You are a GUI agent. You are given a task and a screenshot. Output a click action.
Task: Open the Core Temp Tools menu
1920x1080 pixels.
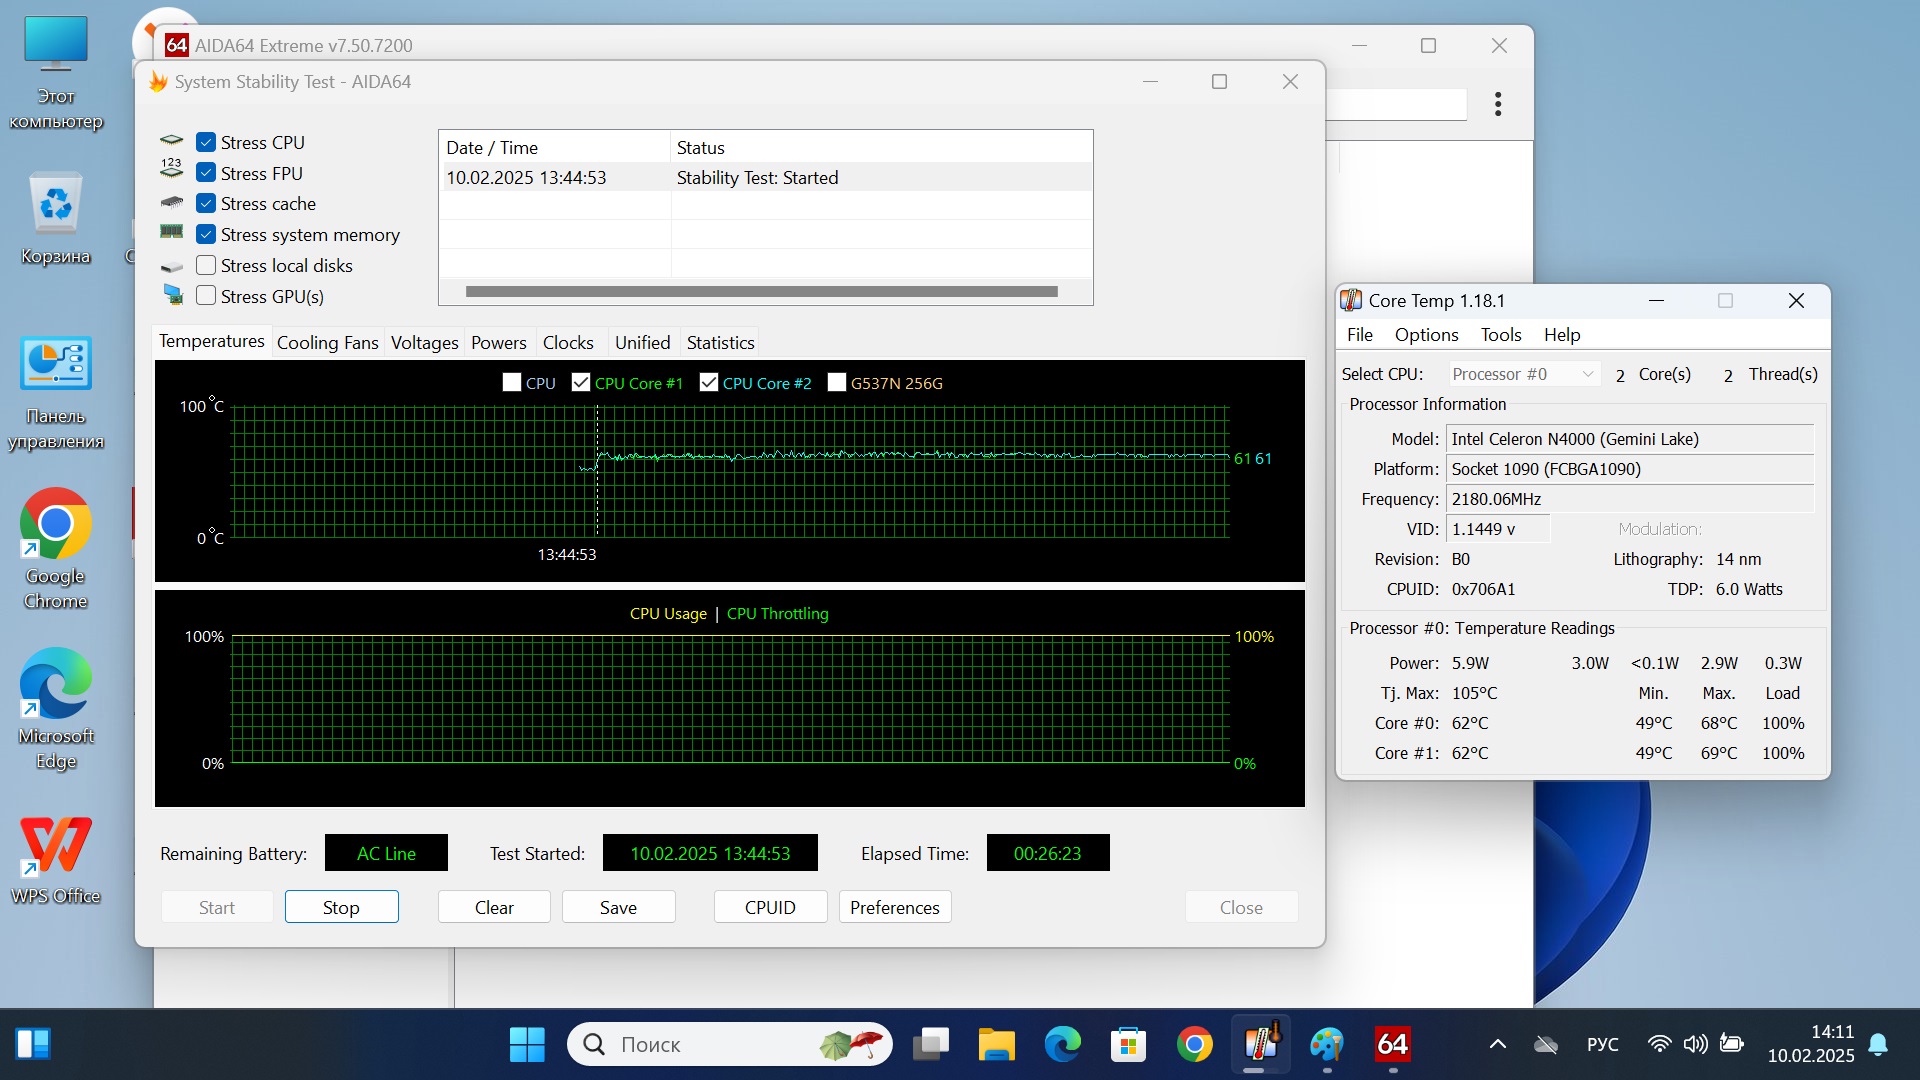click(x=1501, y=334)
